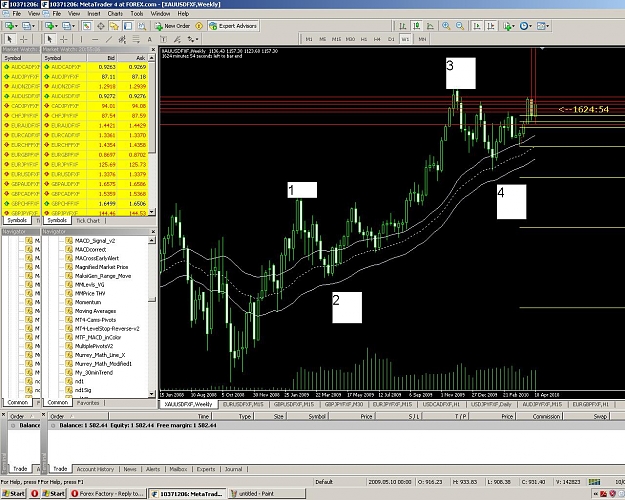Click the Default profile status bar entry
625x500 pixels.
(x=324, y=482)
